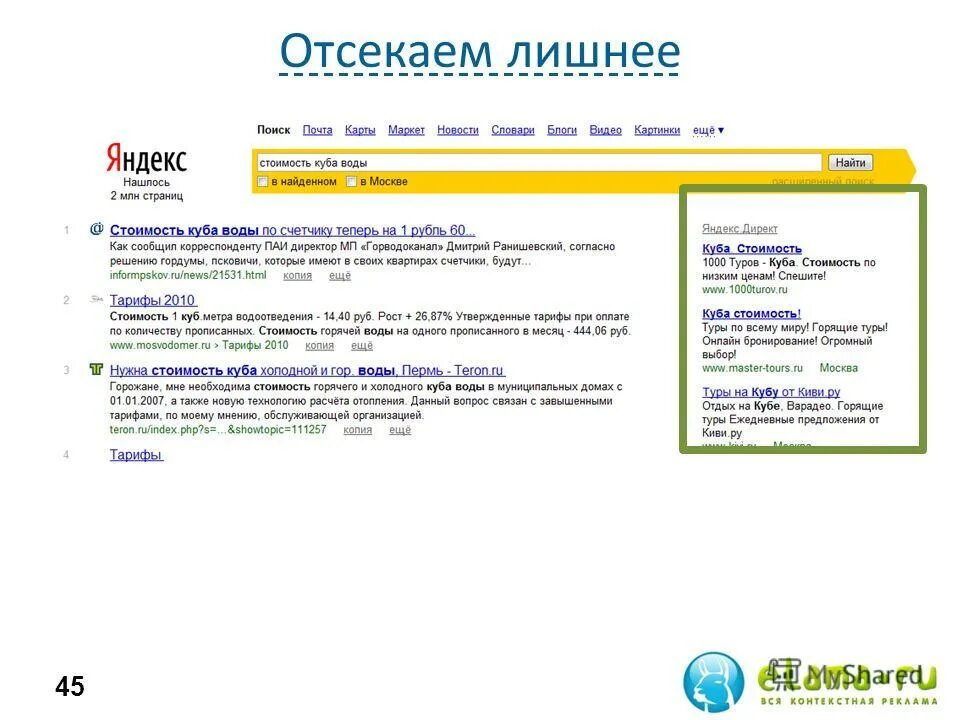Click the slide title 'Отсекаем лишнее'
This screenshot has height=720, width=960.
point(479,51)
